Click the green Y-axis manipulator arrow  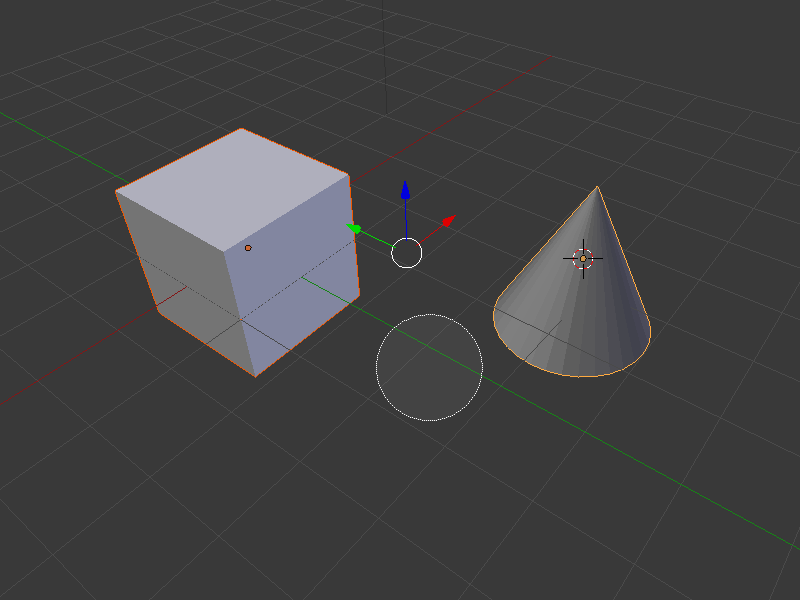point(354,229)
